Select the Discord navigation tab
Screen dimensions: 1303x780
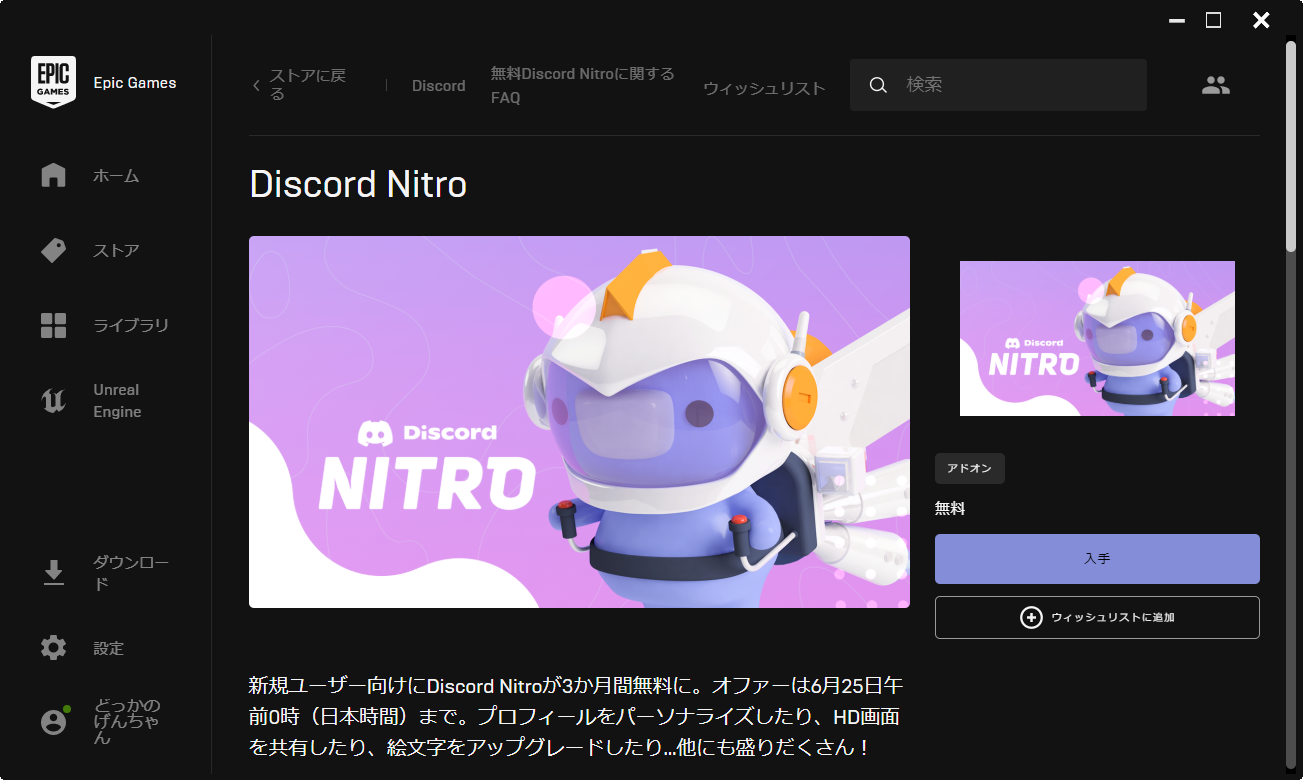pyautogui.click(x=438, y=86)
